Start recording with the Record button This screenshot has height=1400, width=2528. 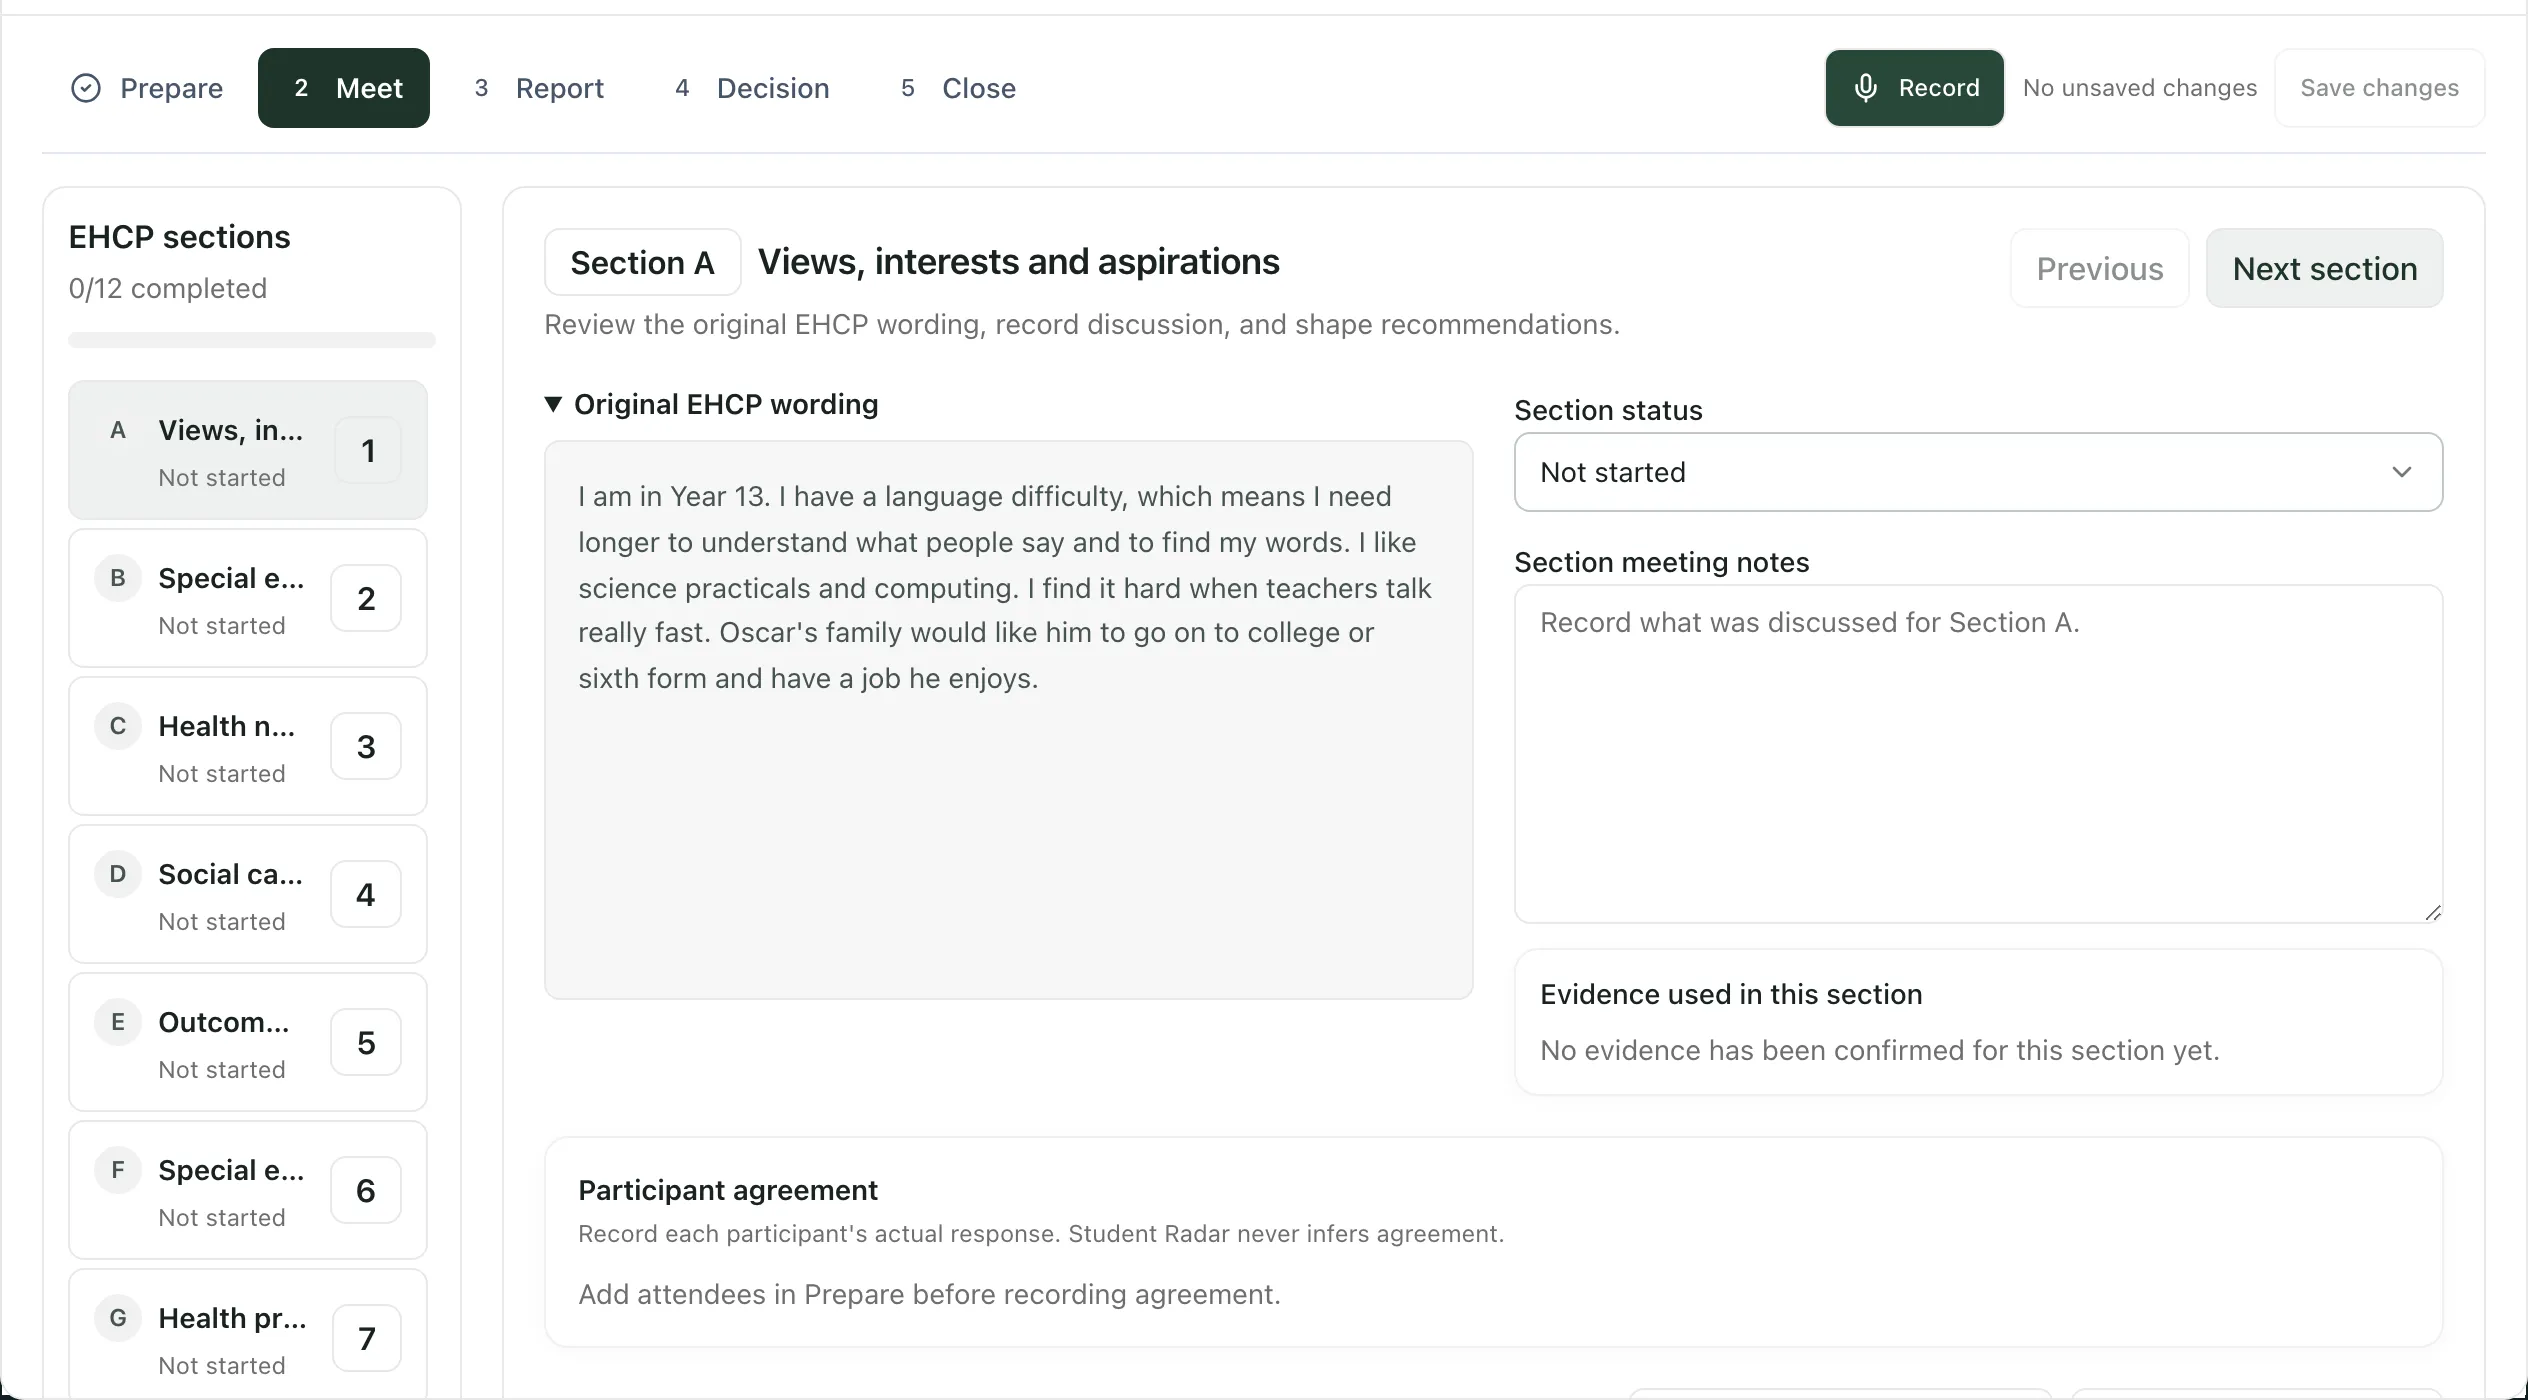pos(1914,88)
